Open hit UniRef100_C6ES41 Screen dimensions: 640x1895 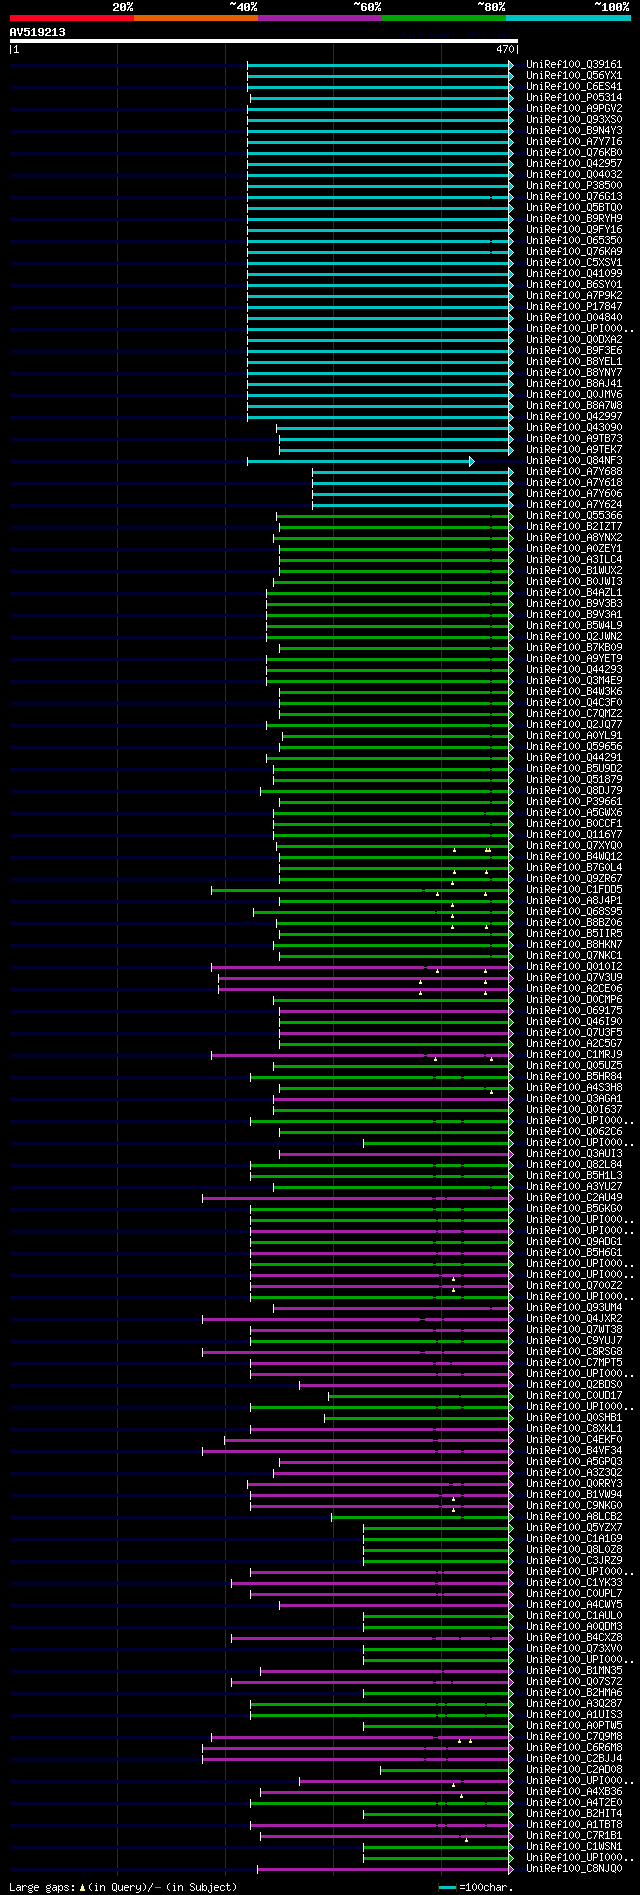point(574,86)
